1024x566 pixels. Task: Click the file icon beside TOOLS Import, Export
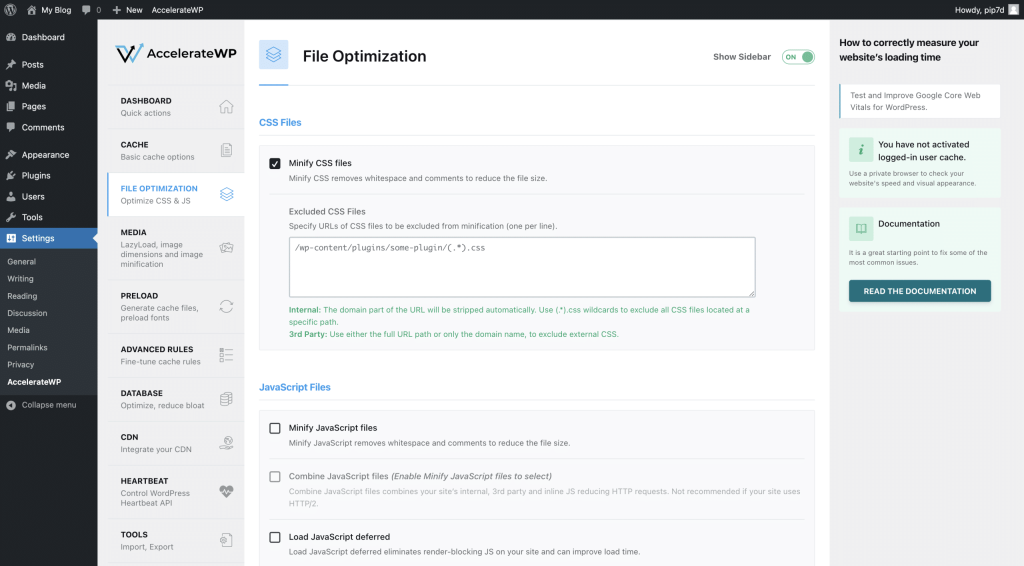coord(226,540)
